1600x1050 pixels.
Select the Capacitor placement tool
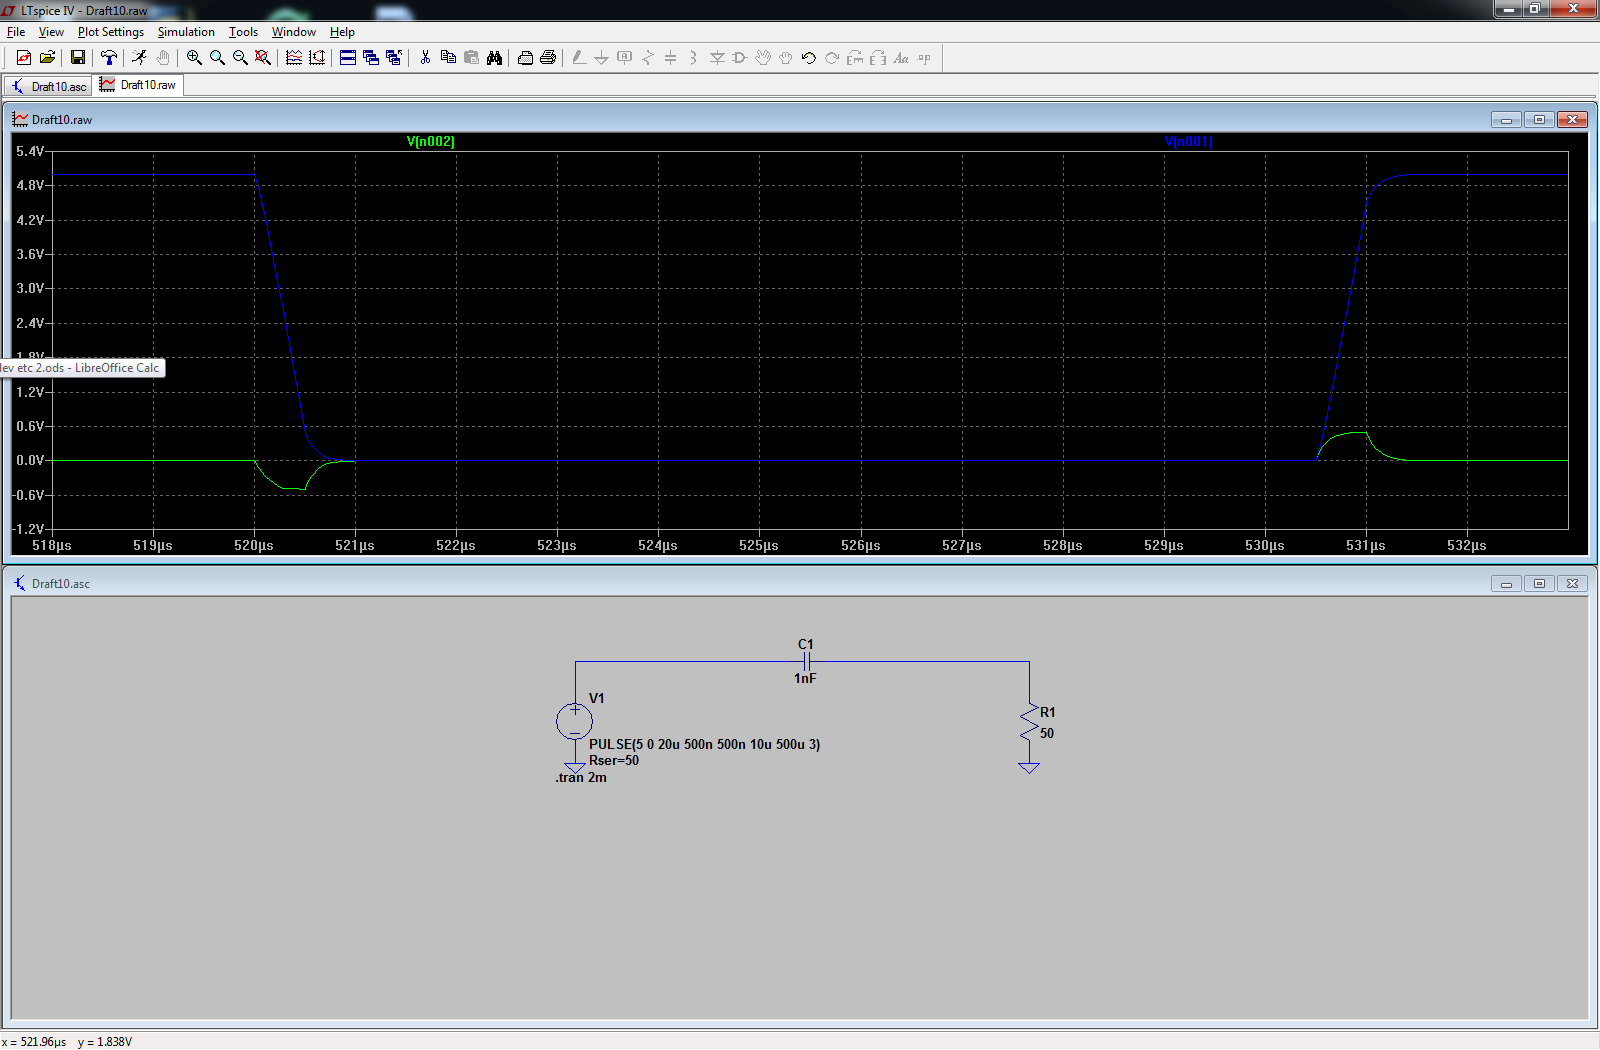point(670,58)
